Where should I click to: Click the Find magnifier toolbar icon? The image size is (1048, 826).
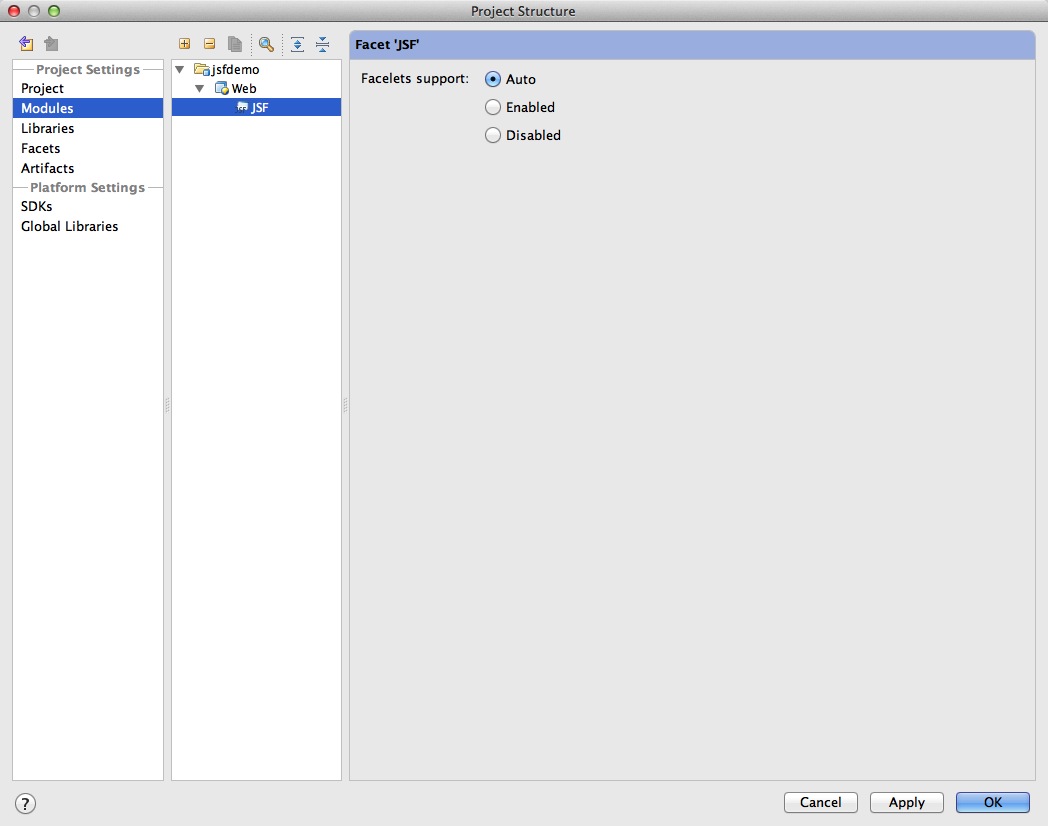point(266,44)
